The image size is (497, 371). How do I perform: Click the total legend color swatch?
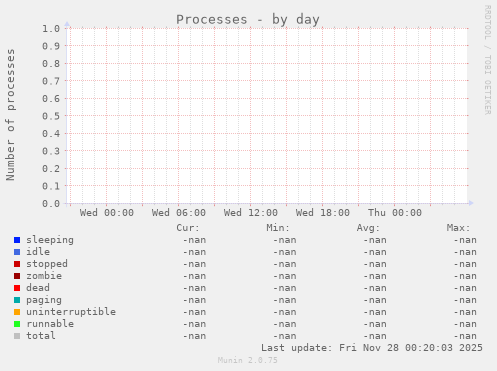17,336
